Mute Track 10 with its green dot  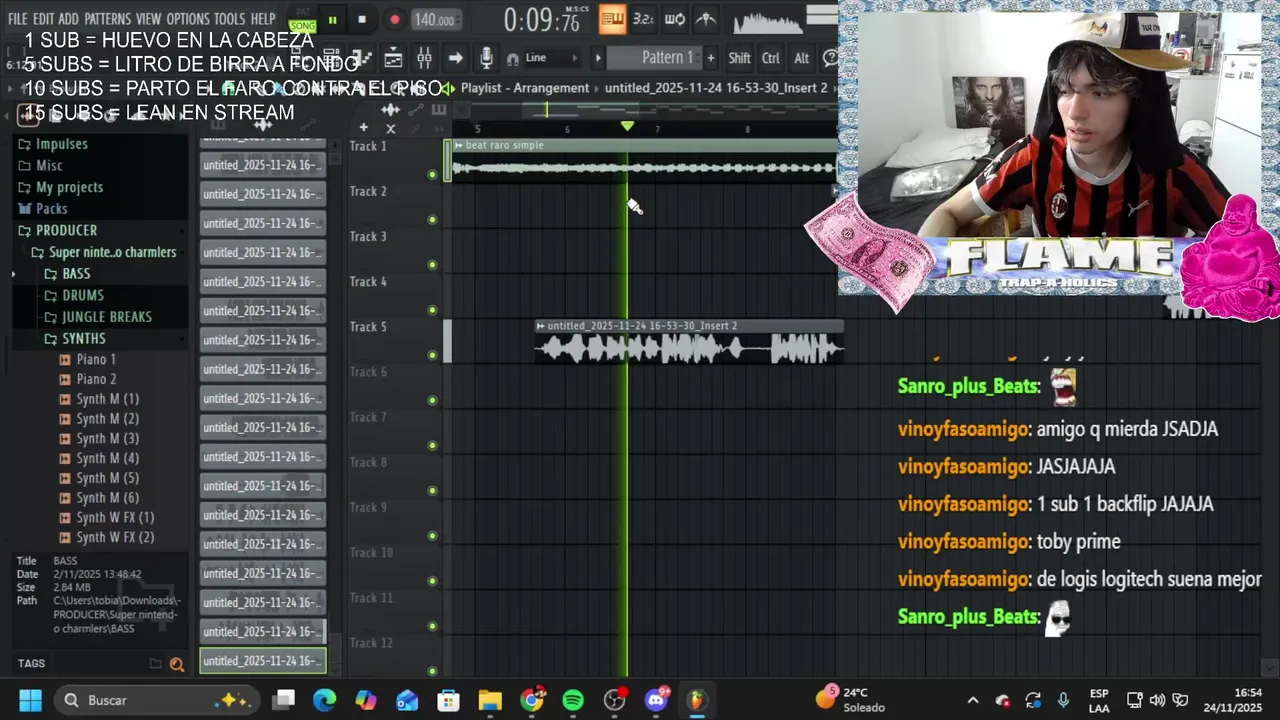(432, 581)
